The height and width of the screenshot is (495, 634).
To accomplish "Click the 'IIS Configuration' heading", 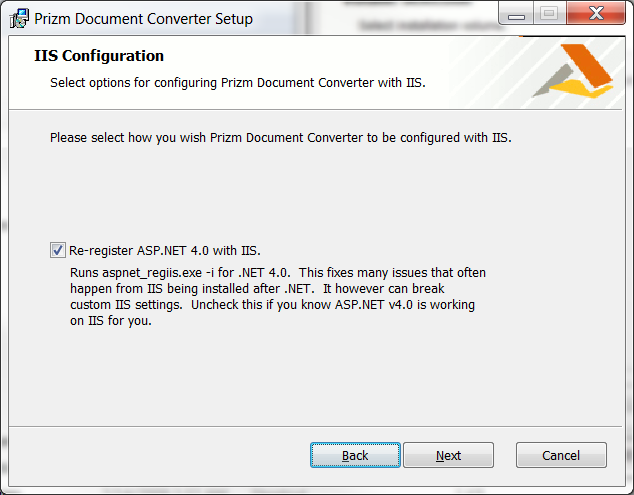I will (99, 56).
